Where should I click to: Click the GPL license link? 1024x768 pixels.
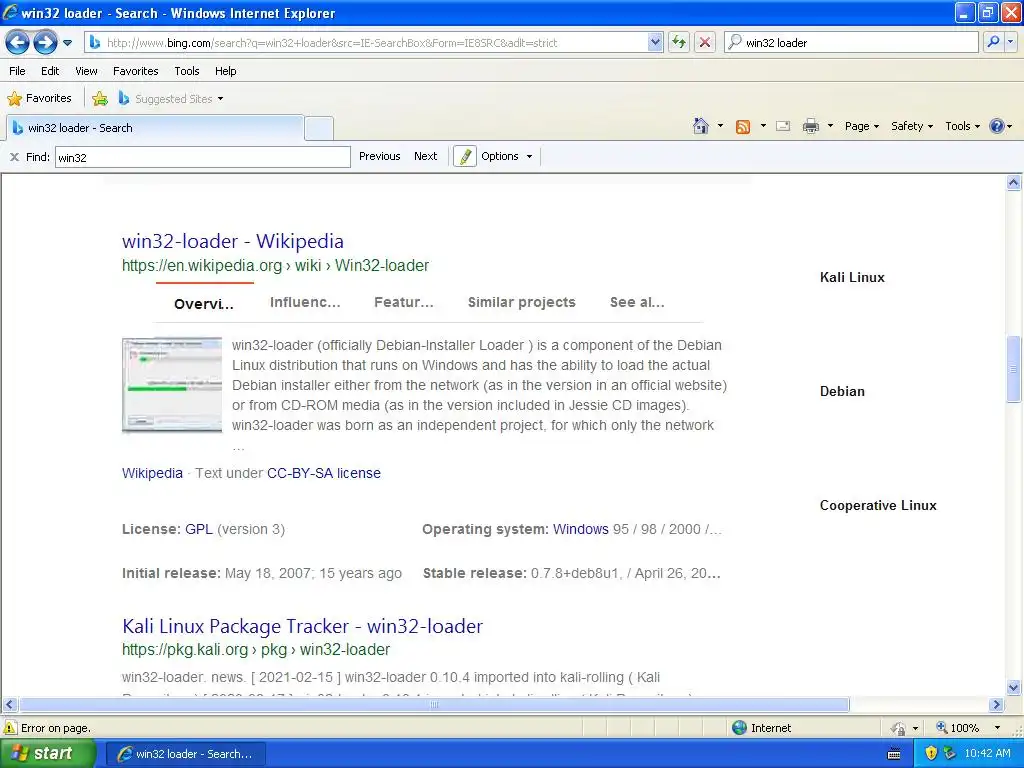[199, 530]
